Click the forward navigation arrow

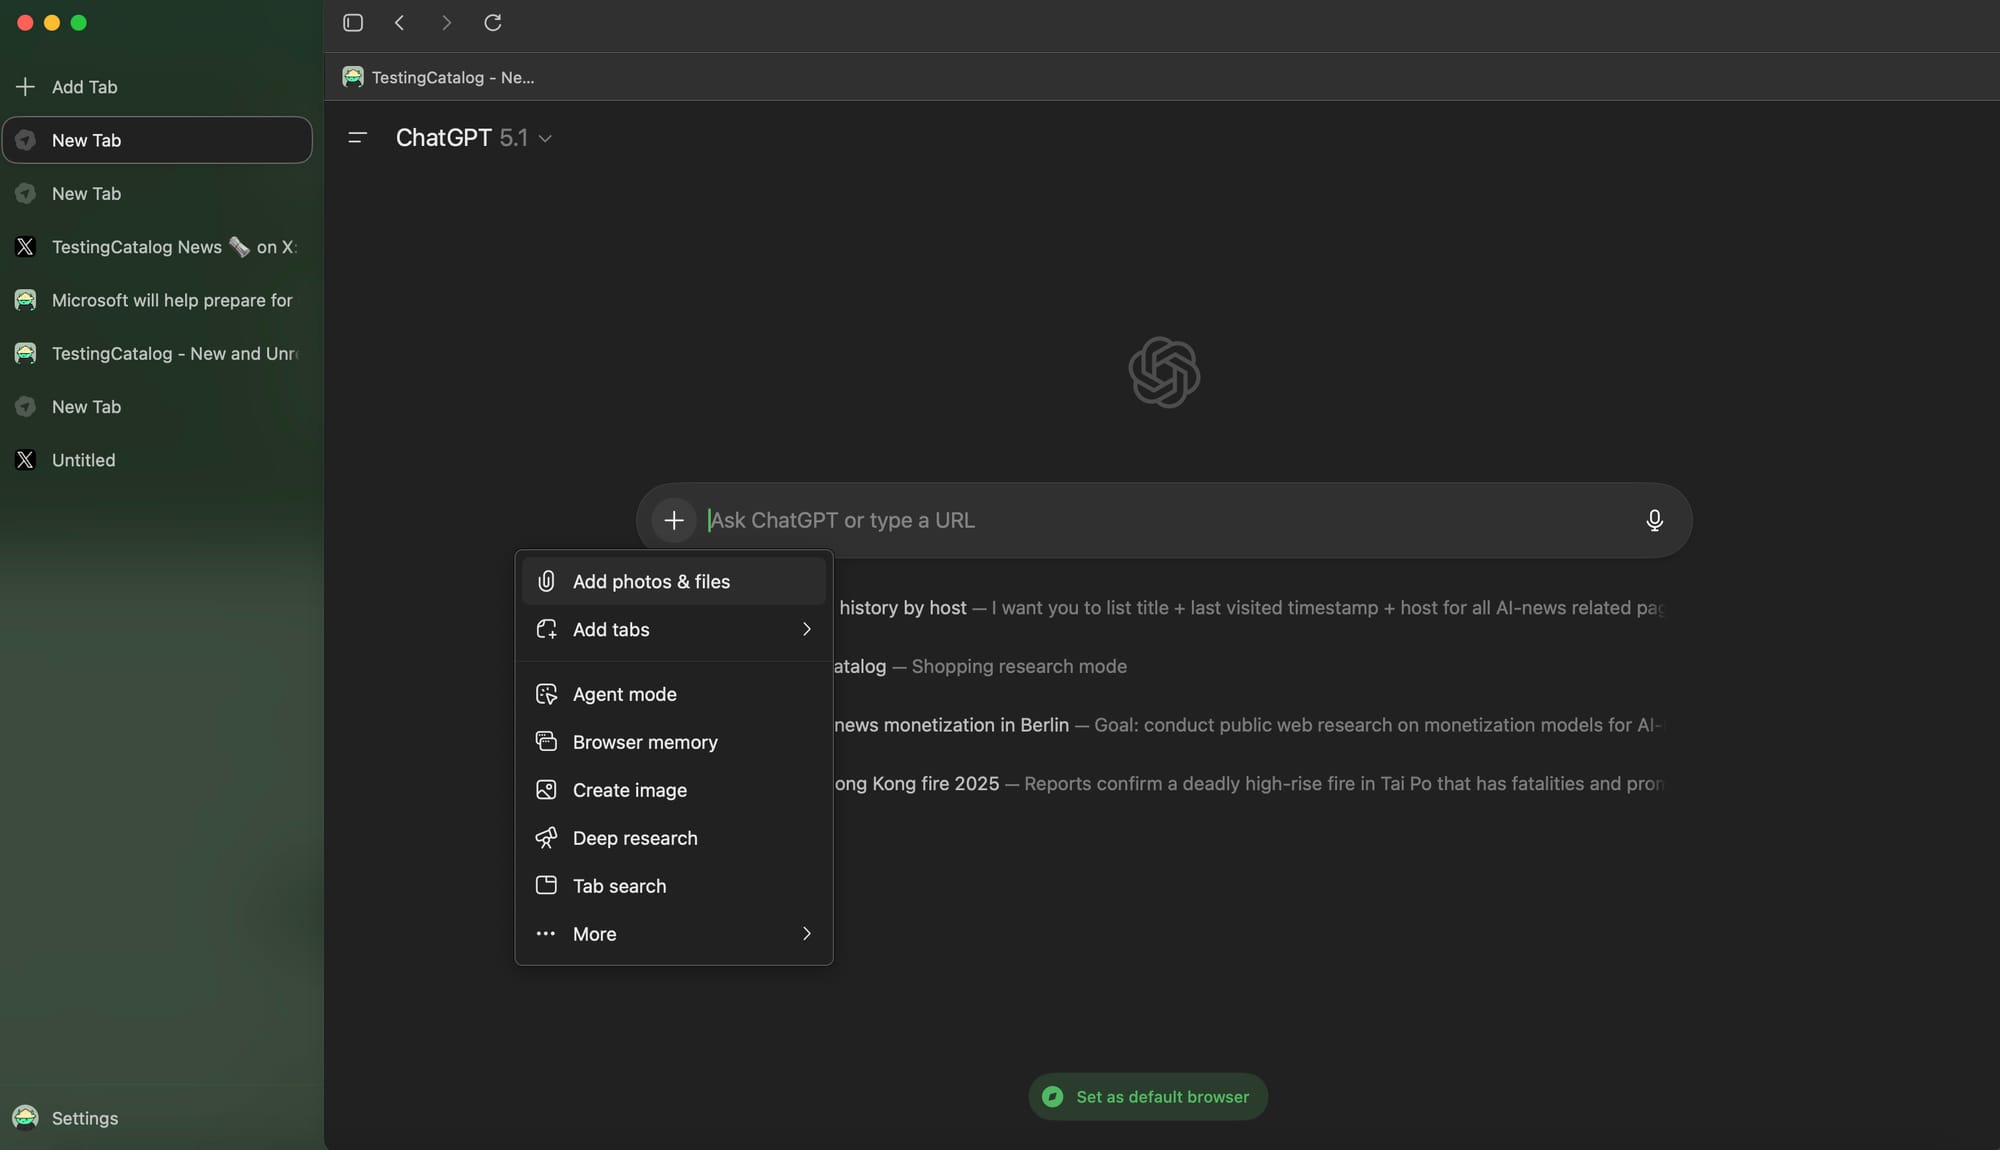[446, 22]
